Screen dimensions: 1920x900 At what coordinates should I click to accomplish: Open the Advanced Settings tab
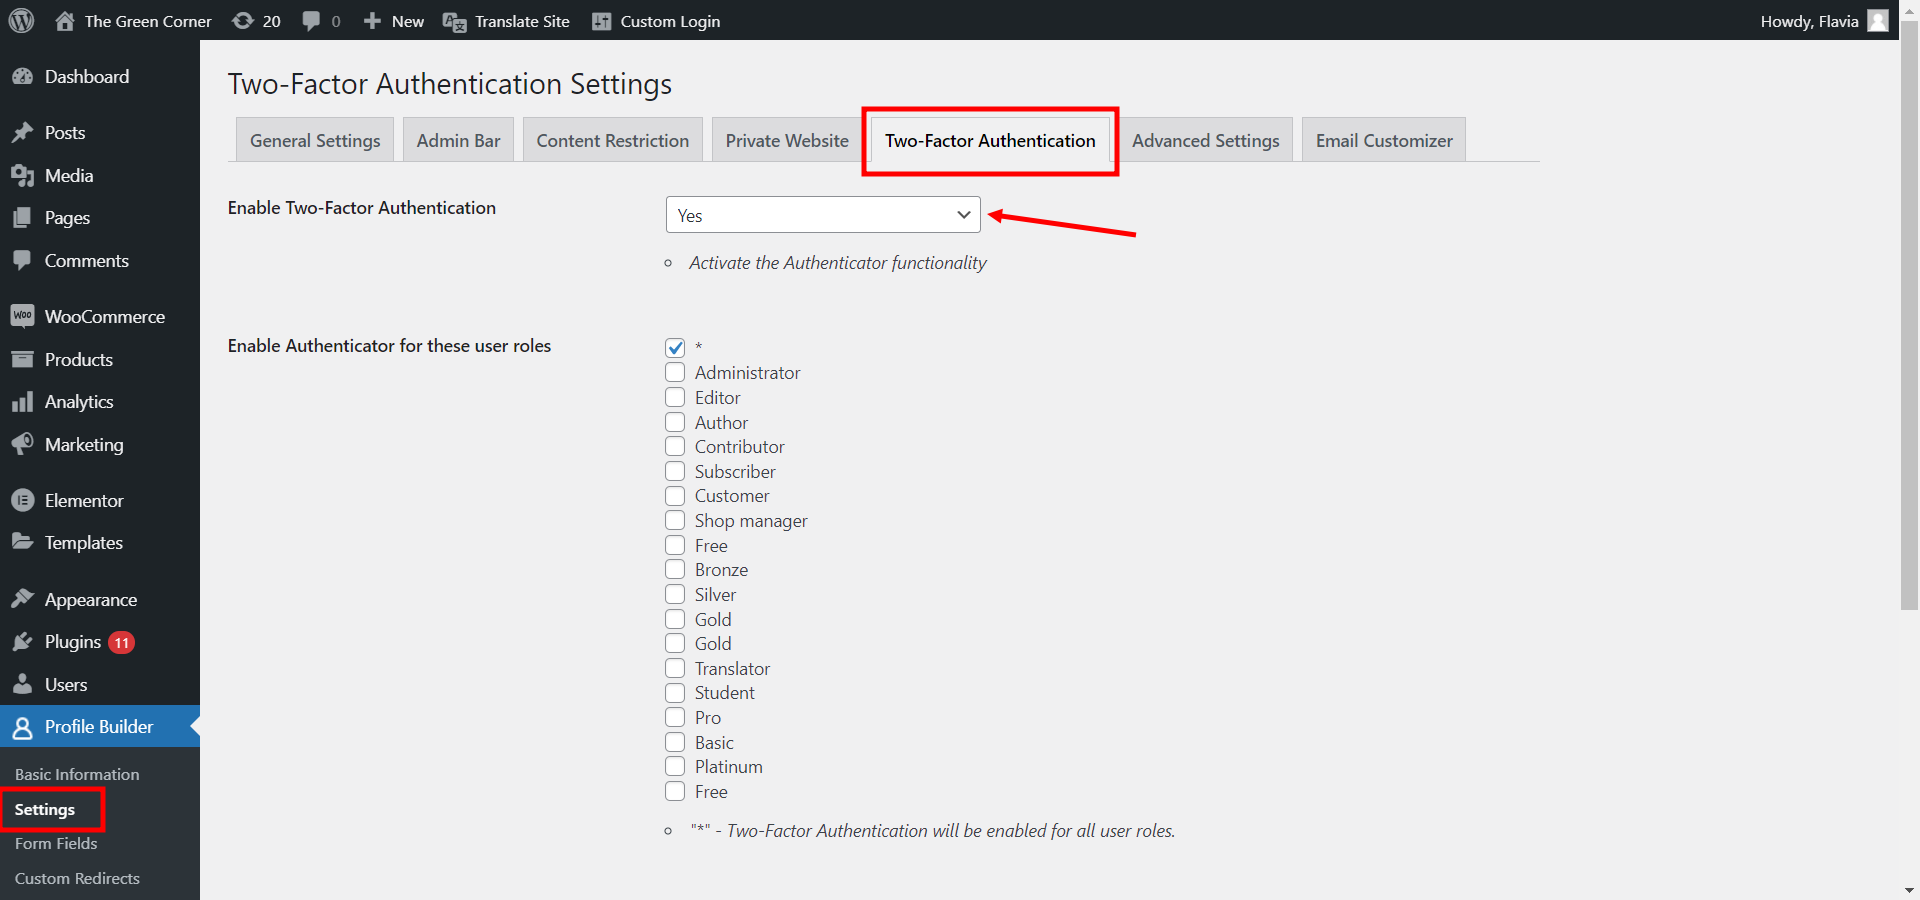click(x=1205, y=140)
